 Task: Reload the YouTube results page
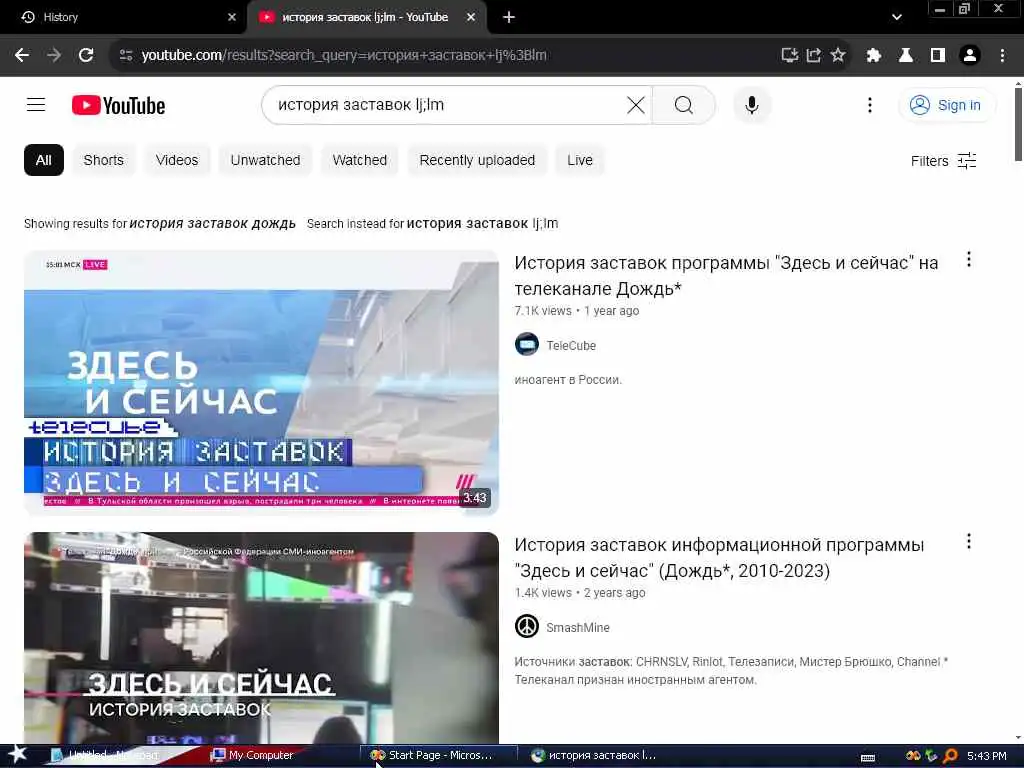pos(86,55)
